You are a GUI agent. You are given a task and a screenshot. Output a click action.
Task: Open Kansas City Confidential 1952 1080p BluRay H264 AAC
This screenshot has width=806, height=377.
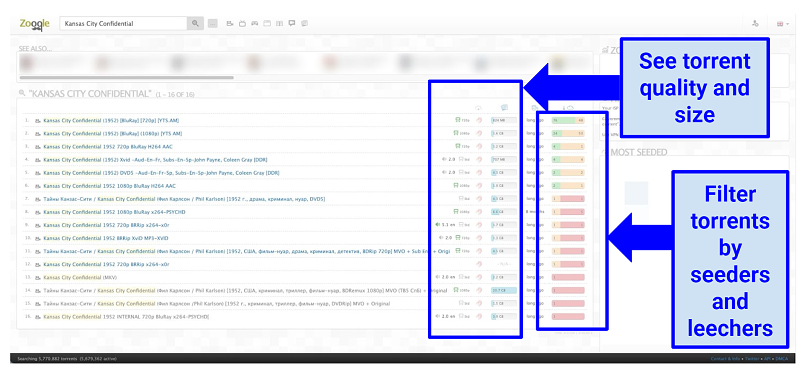(109, 186)
